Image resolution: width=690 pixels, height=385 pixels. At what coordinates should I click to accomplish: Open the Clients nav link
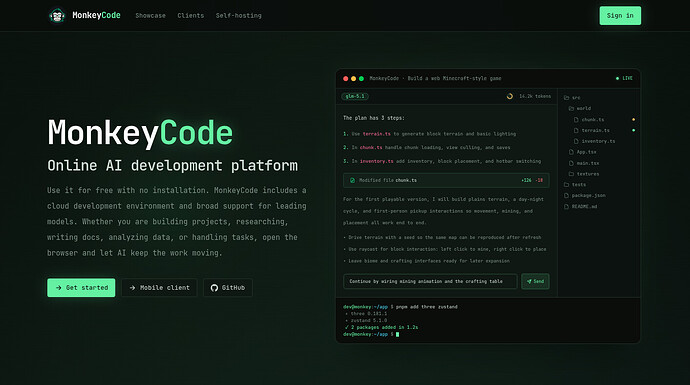click(x=191, y=15)
